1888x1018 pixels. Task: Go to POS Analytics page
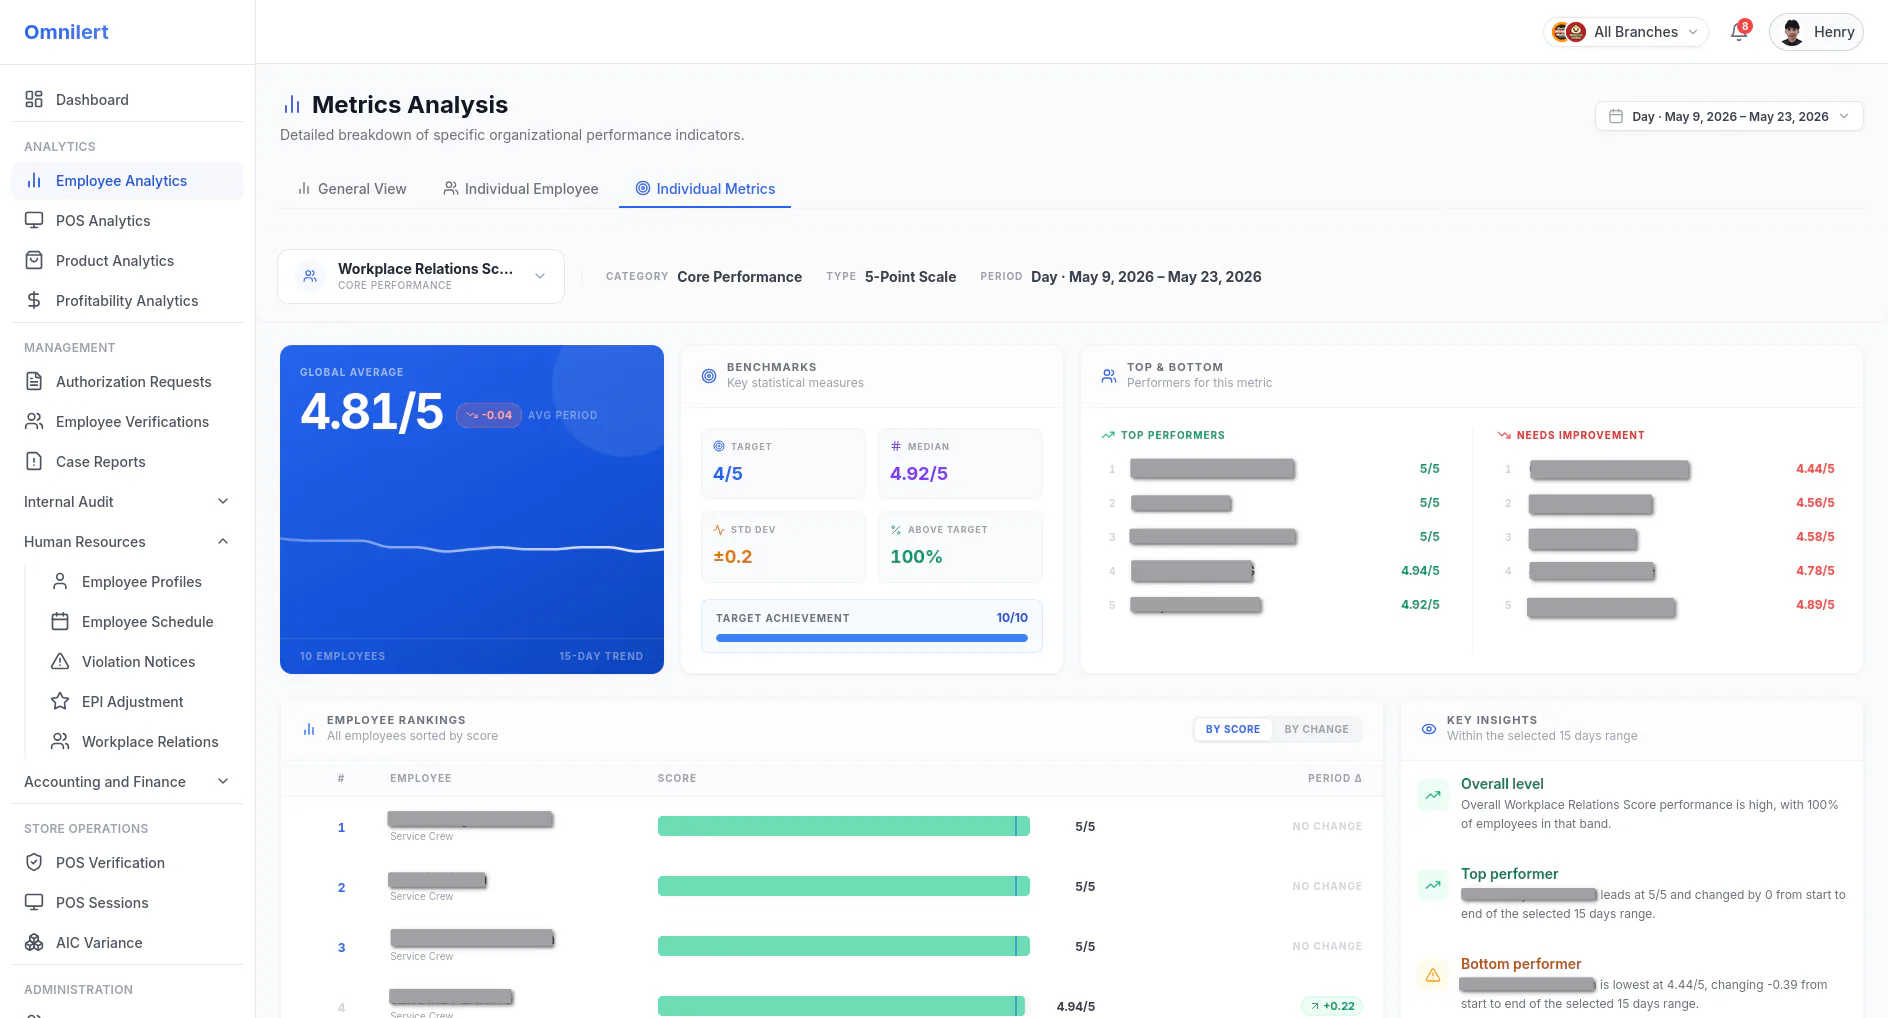127,220
